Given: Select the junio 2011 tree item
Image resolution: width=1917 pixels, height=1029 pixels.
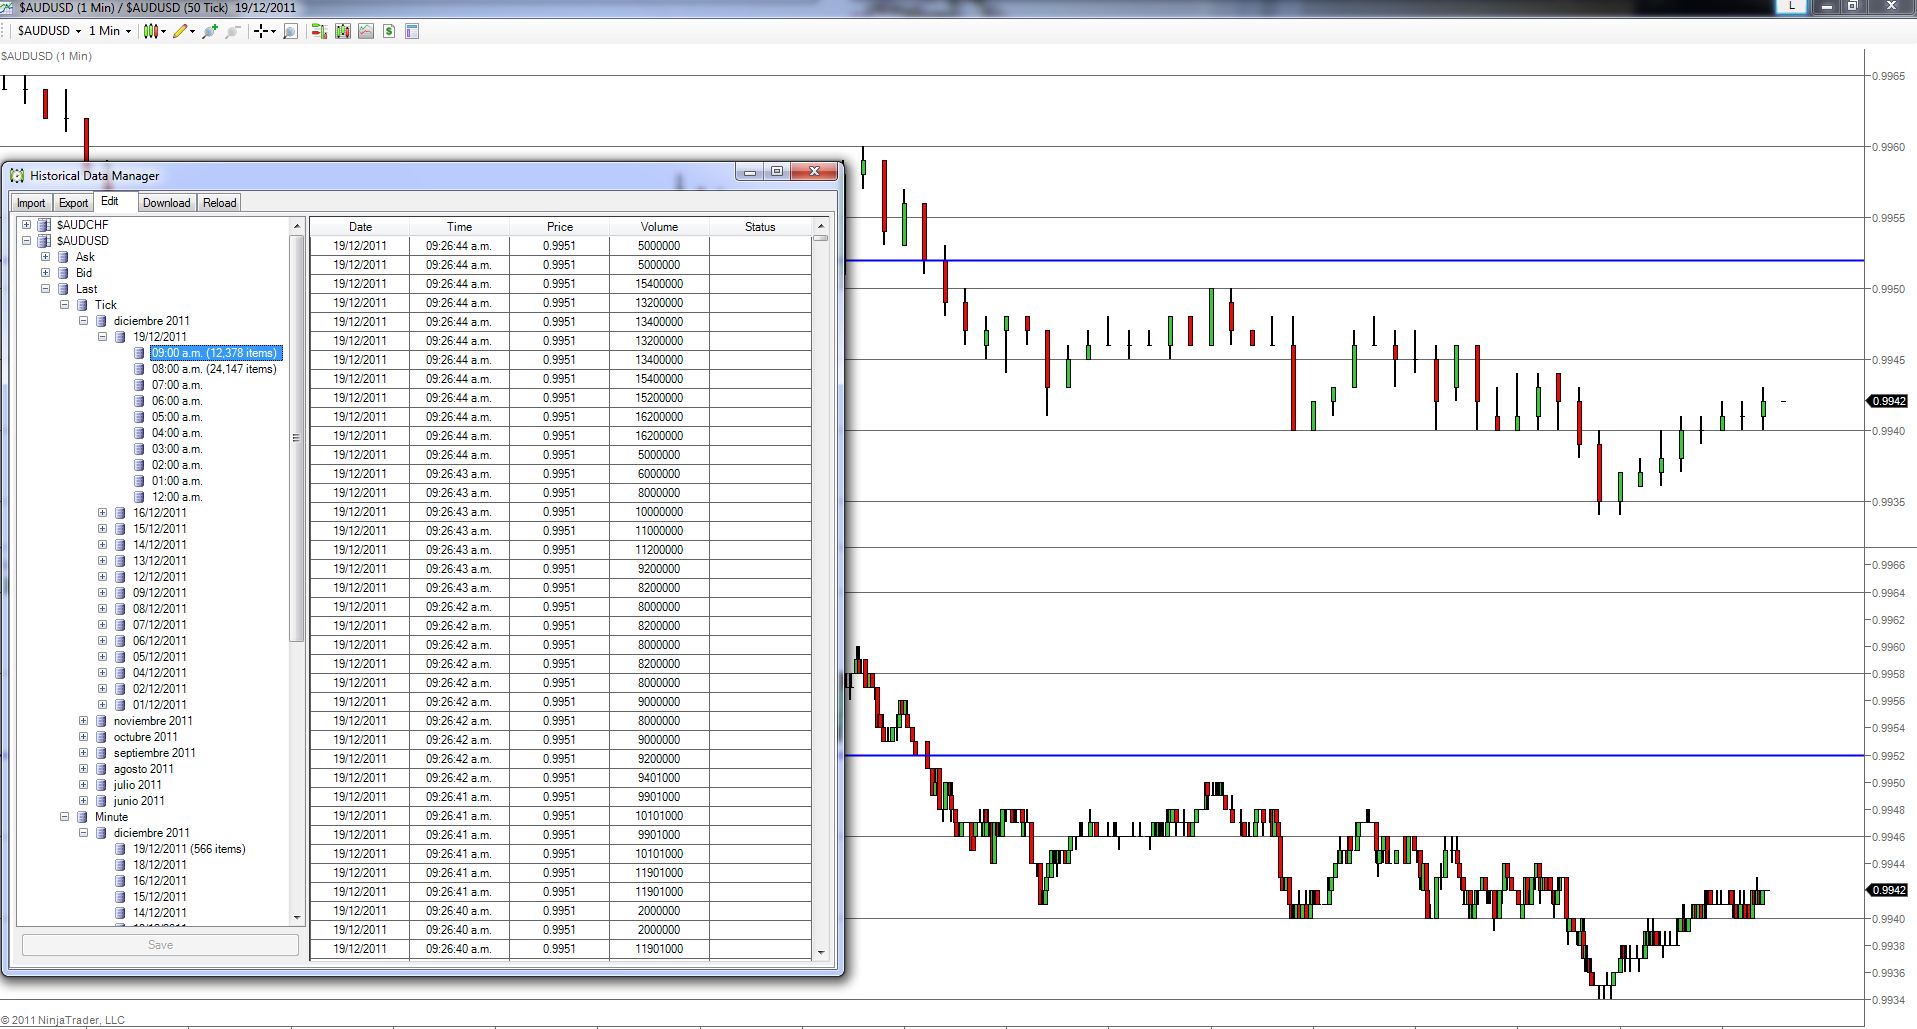Looking at the screenshot, I should coord(139,801).
